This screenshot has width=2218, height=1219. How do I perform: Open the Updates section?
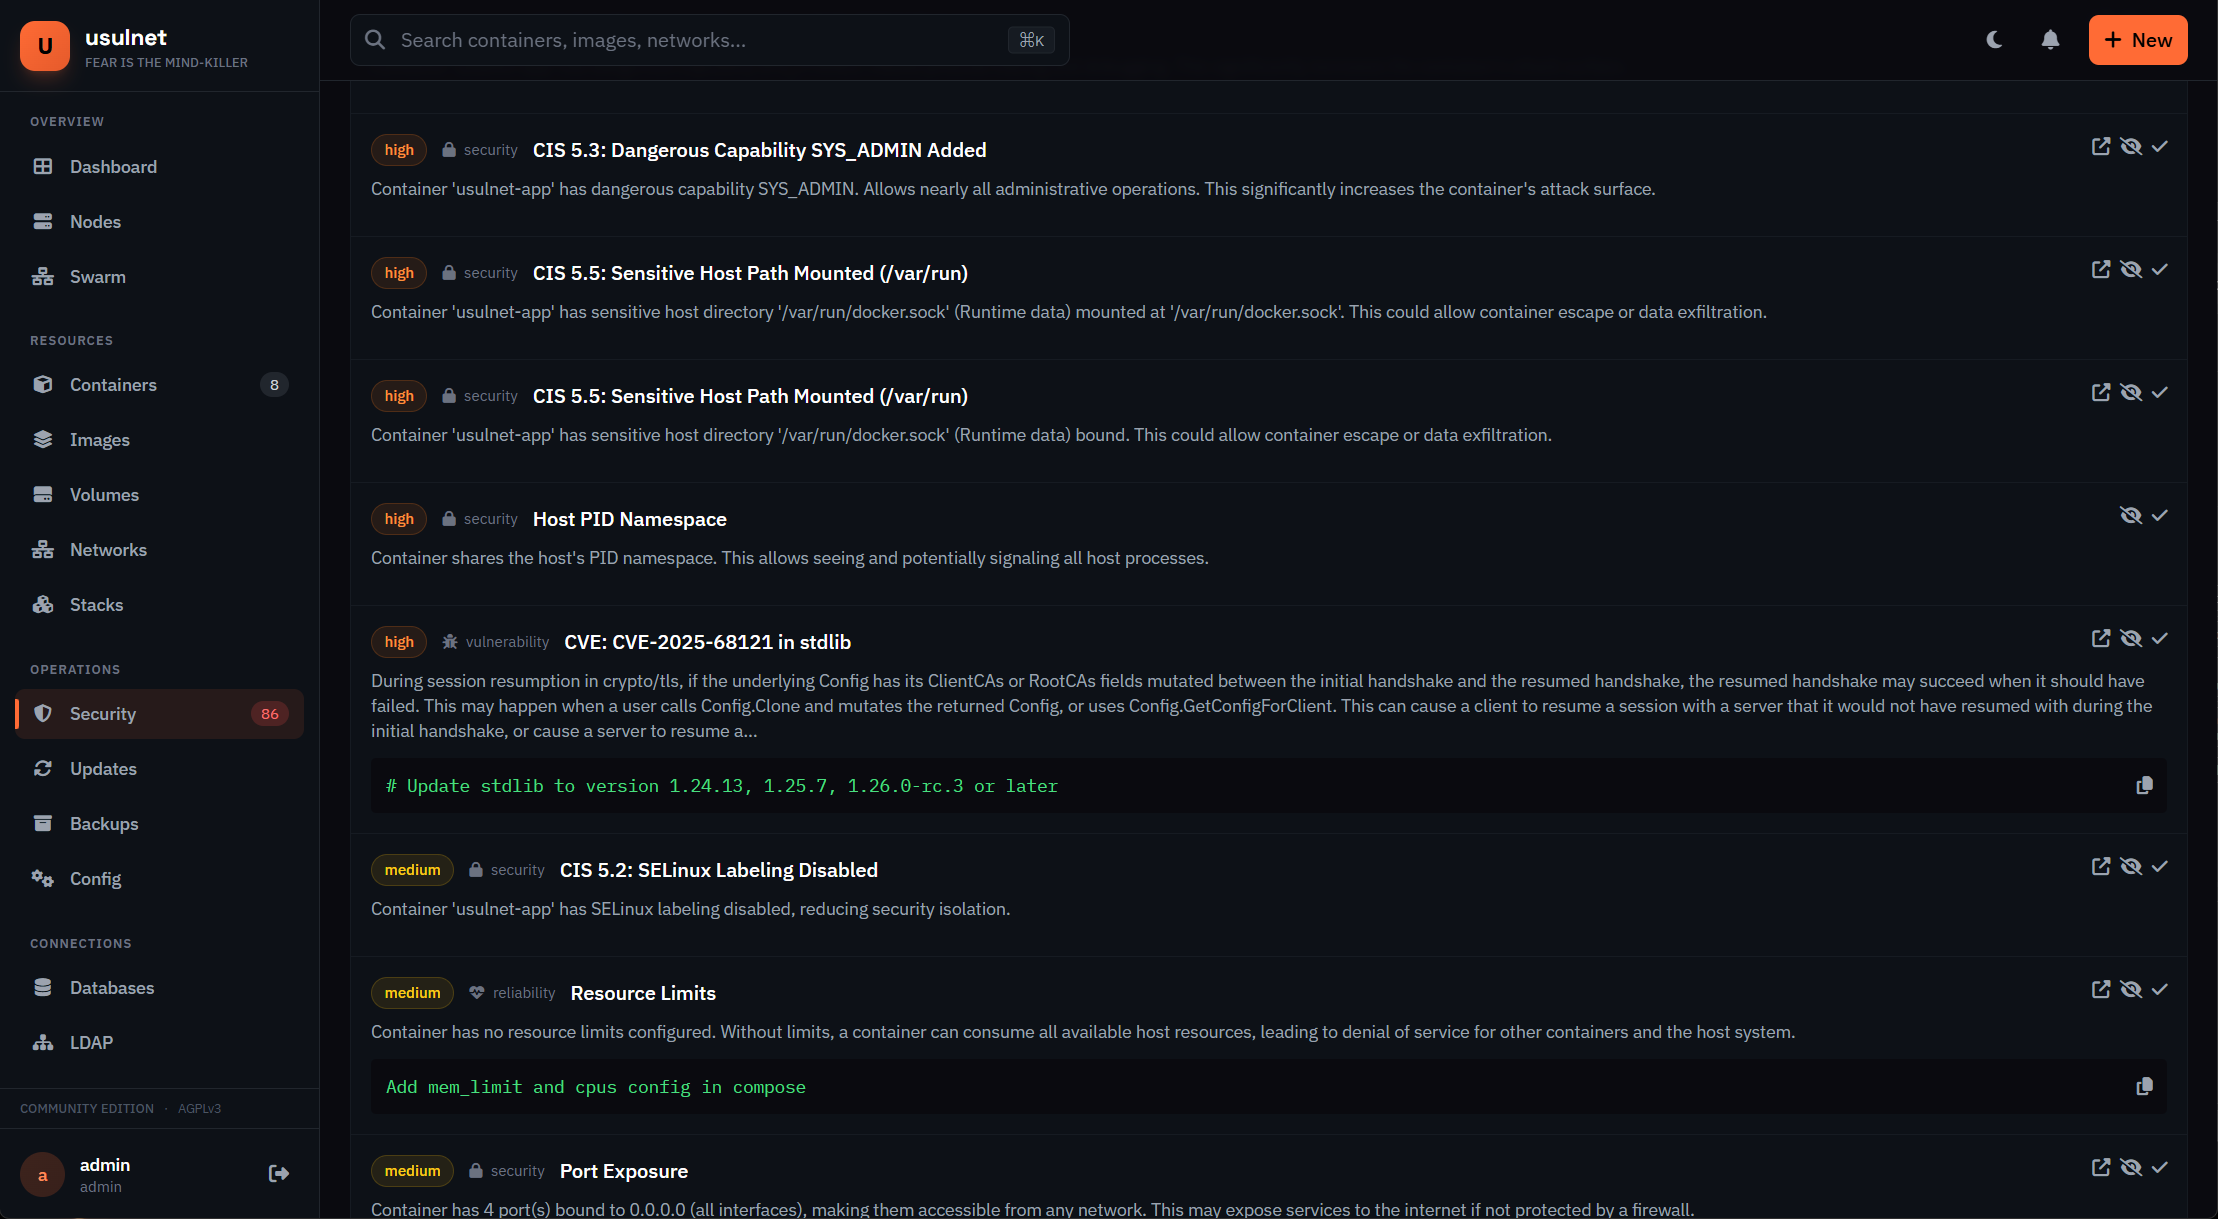pyautogui.click(x=103, y=768)
